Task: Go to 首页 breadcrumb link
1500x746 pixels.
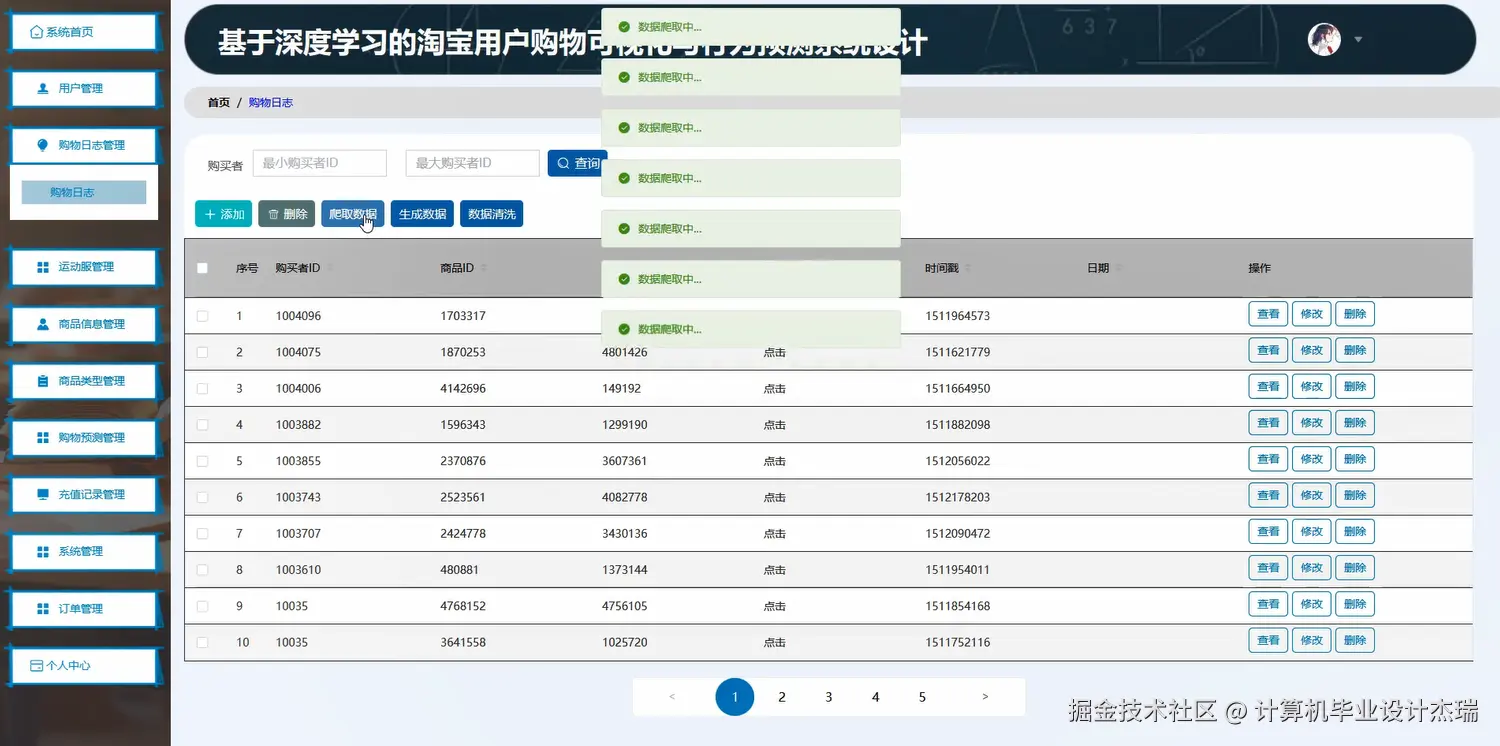Action: [218, 103]
